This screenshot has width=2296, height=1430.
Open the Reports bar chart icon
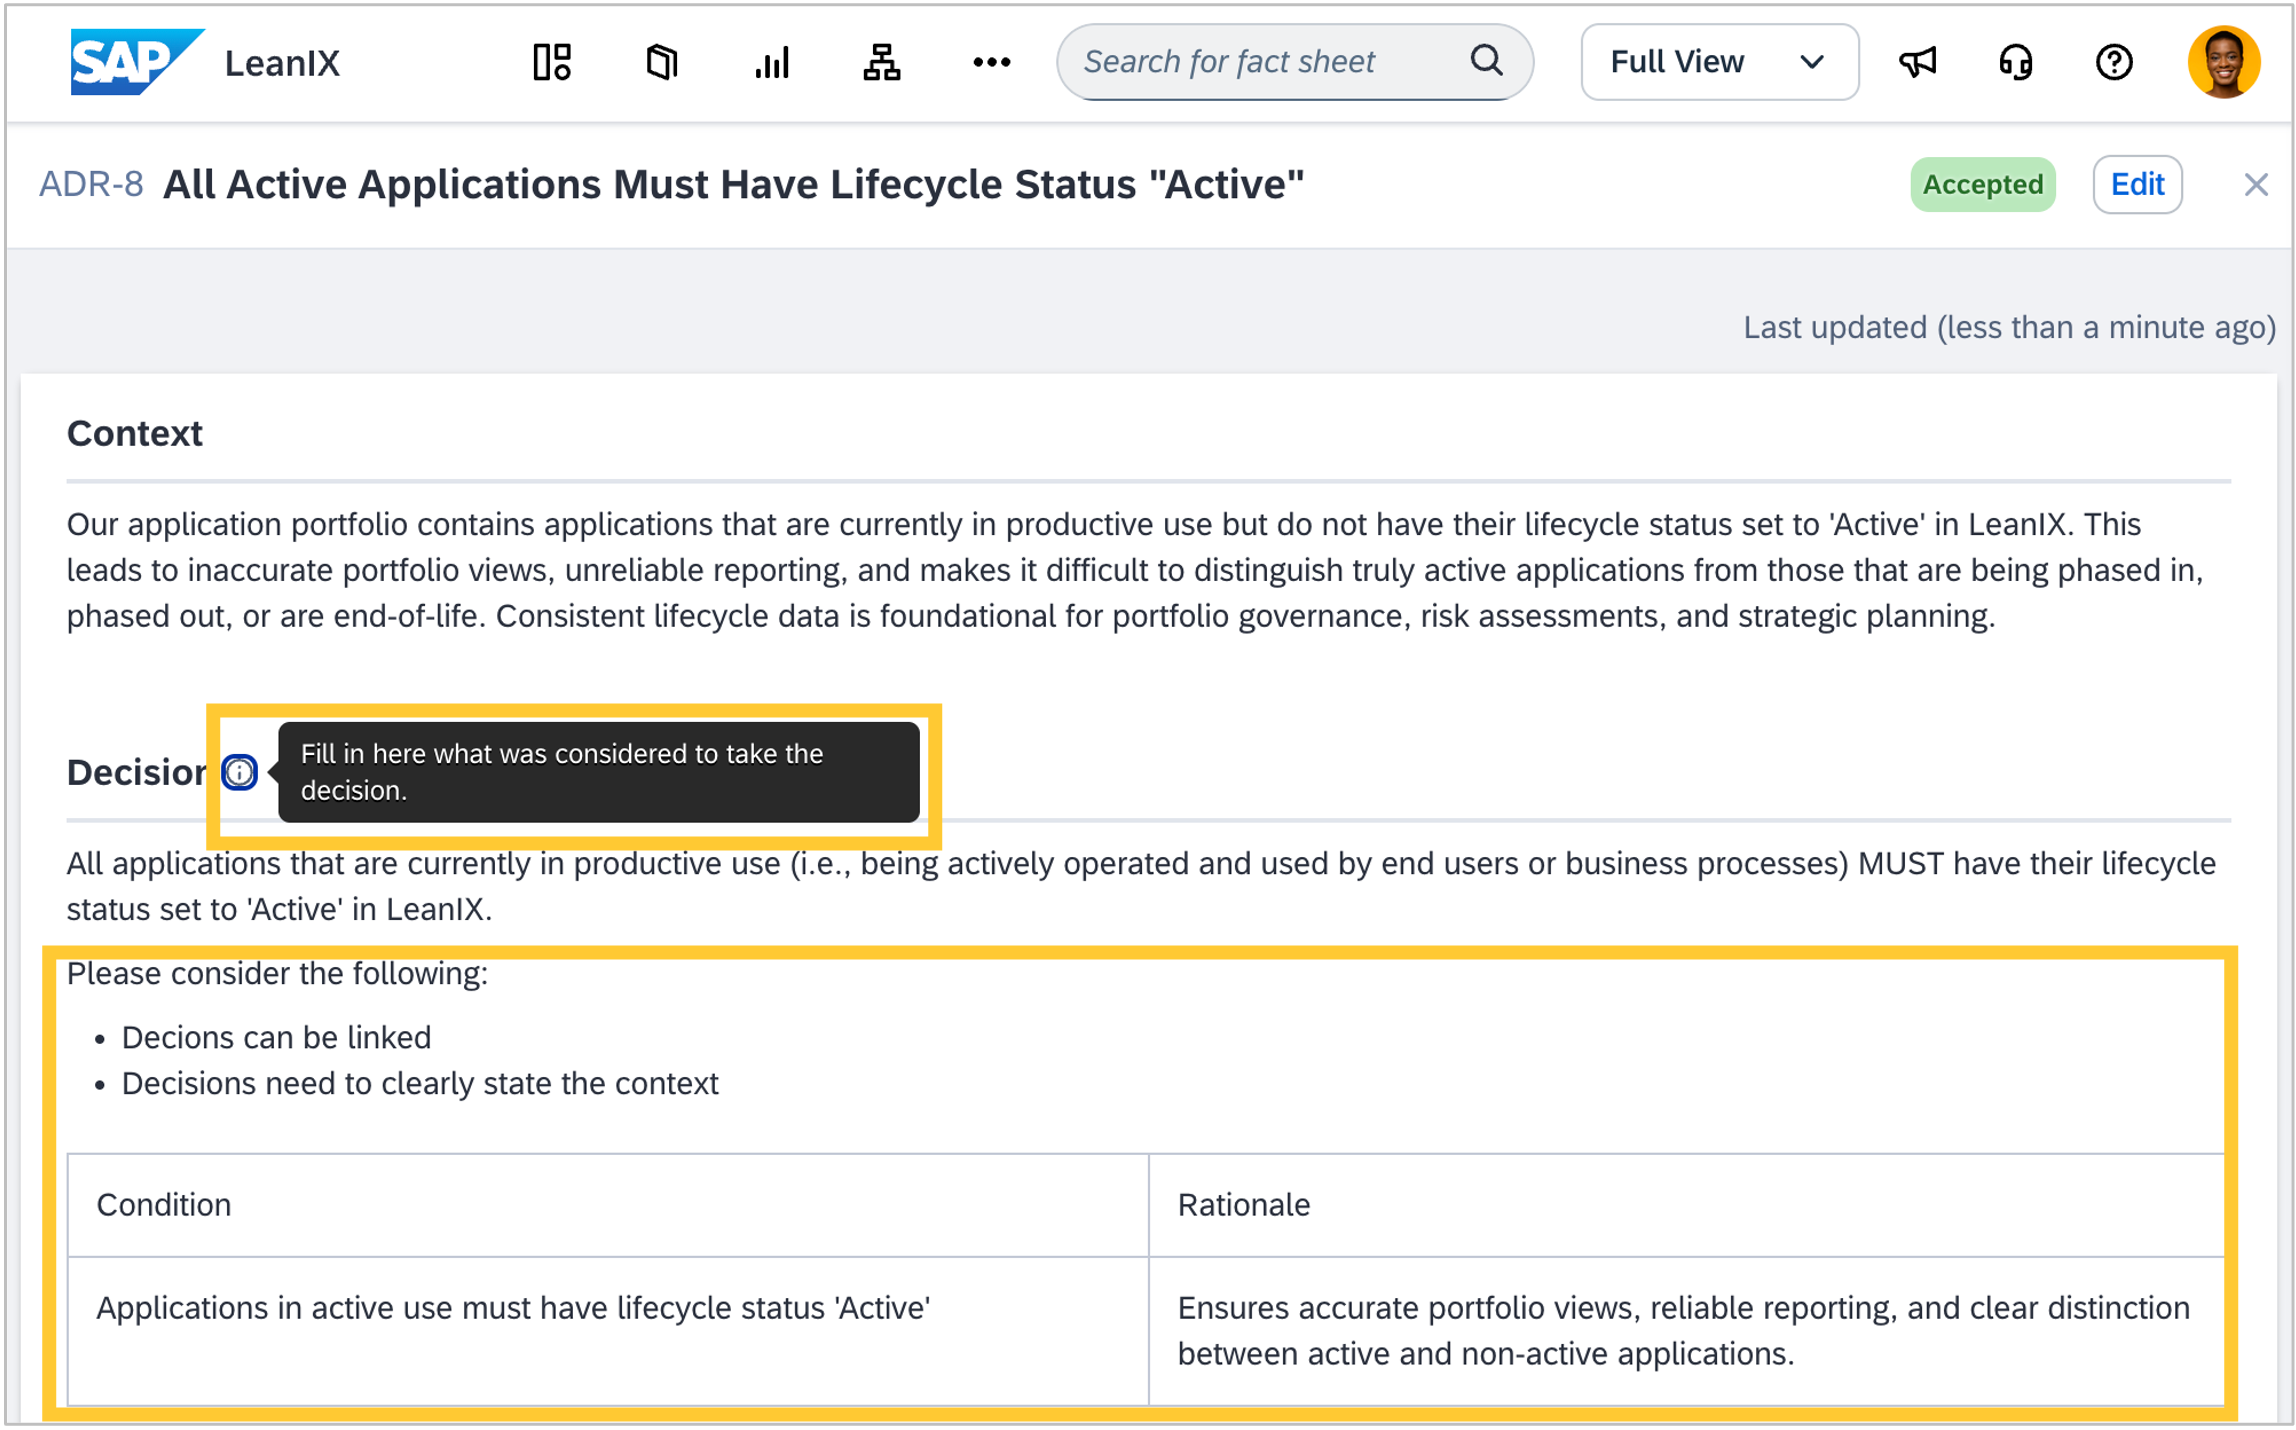pyautogui.click(x=772, y=62)
